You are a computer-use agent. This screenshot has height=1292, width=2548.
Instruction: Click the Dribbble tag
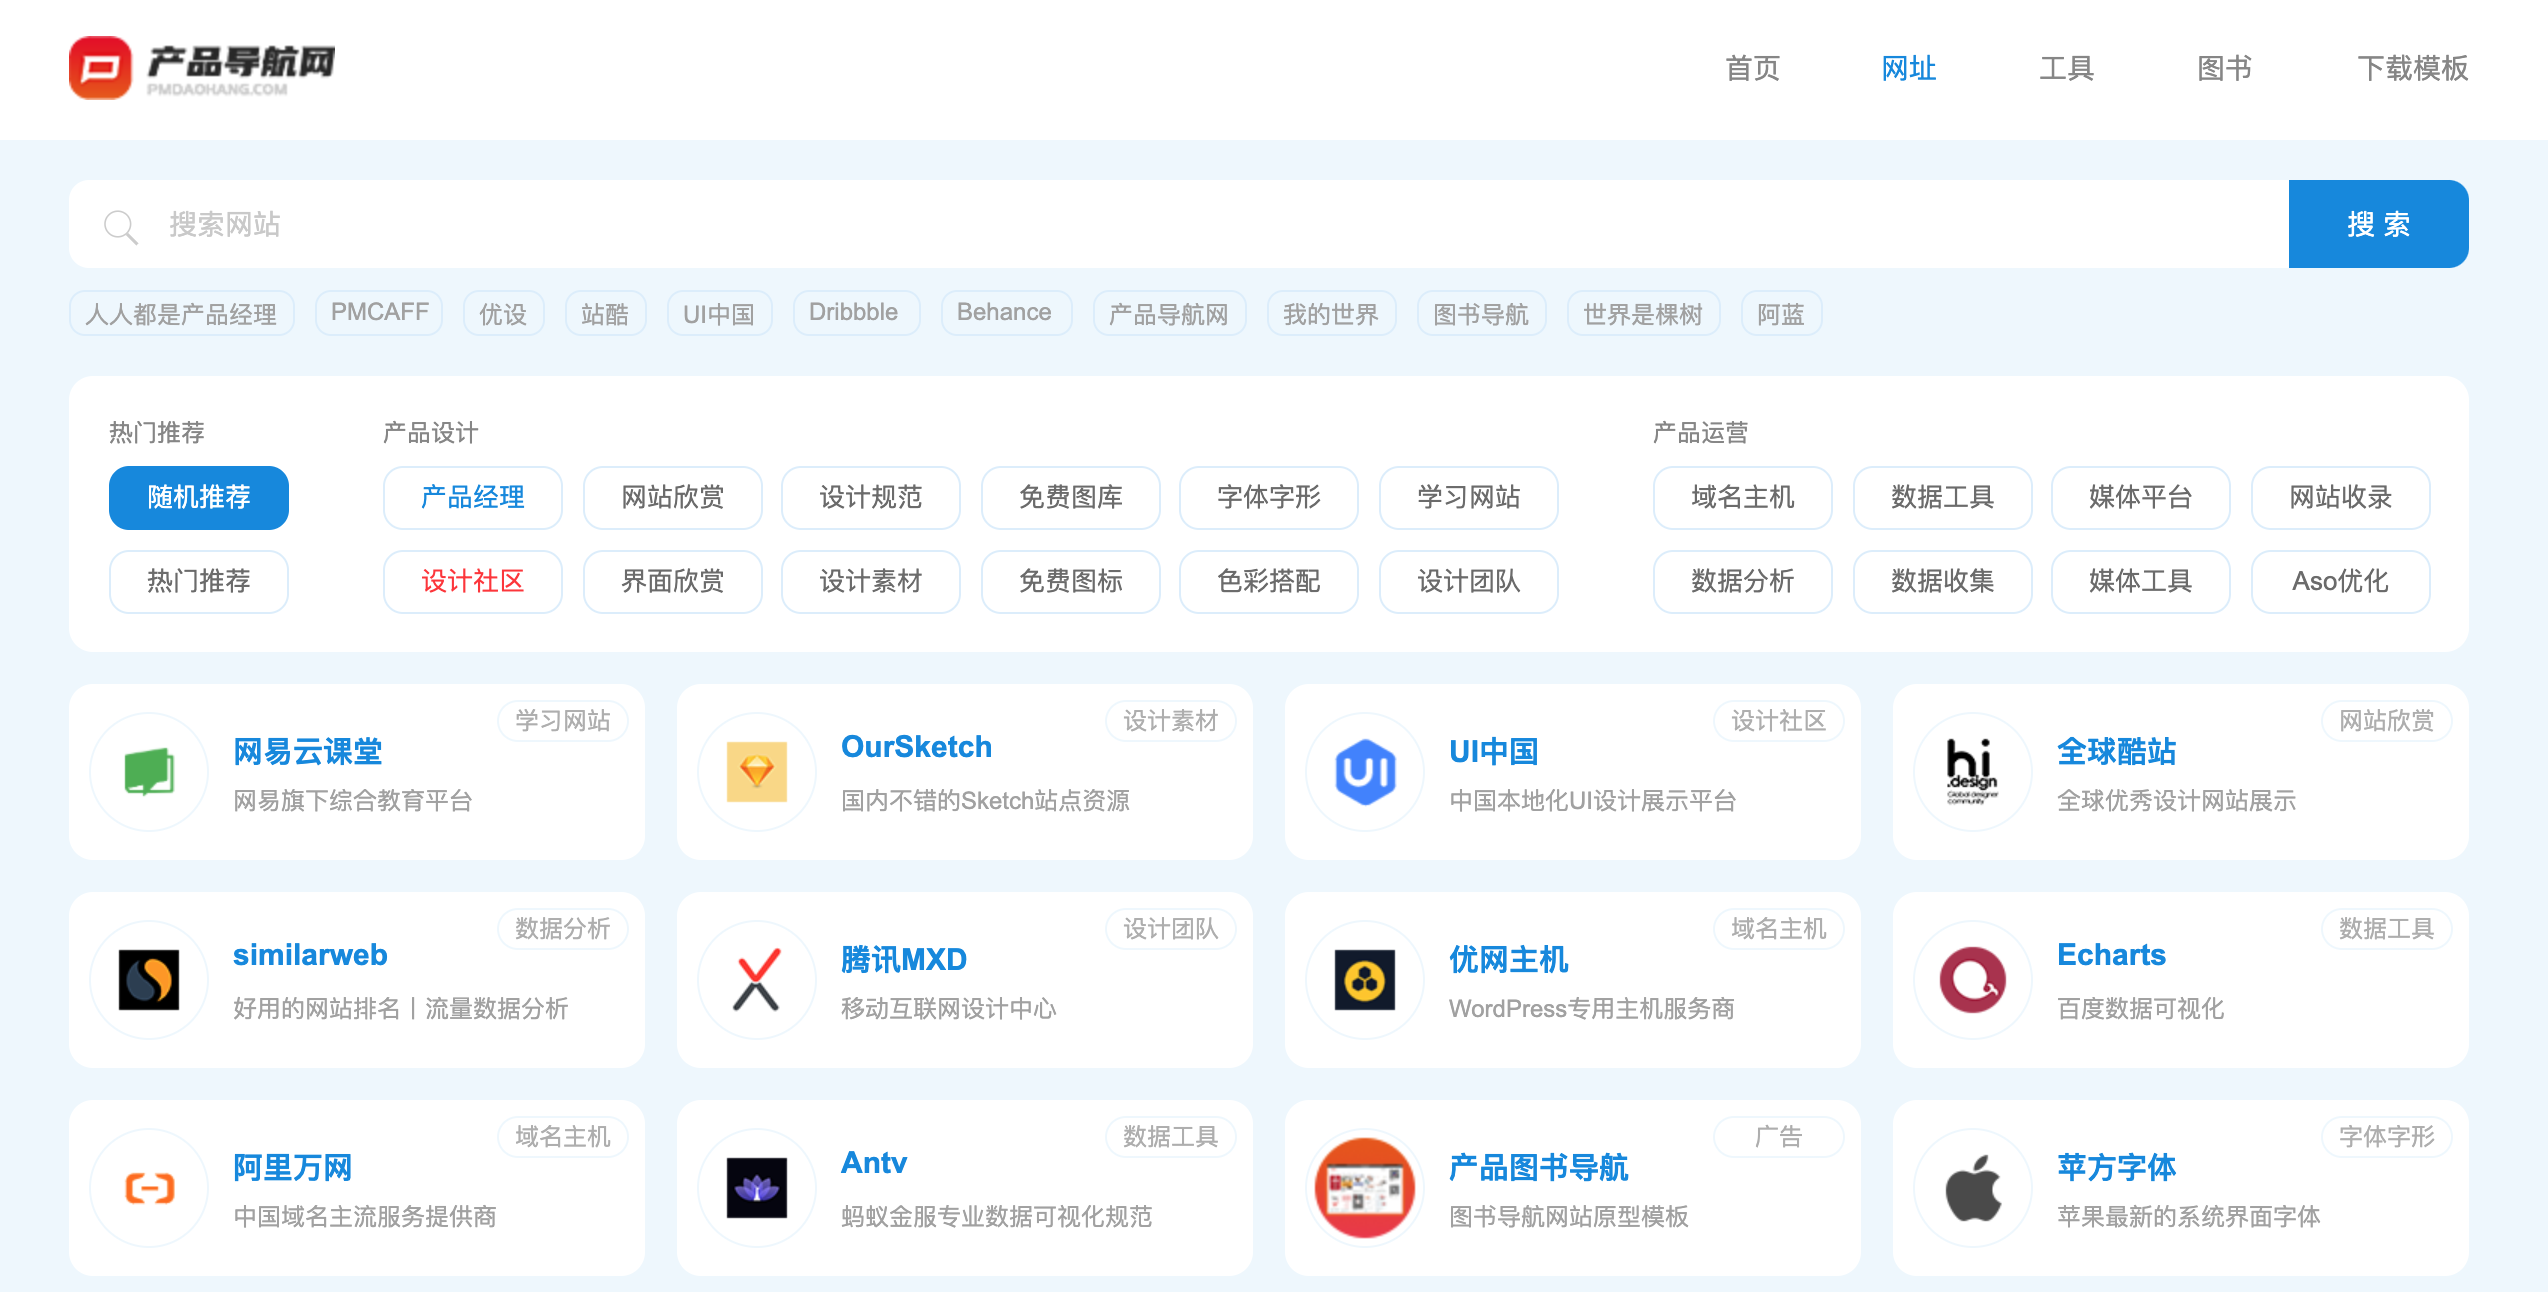pyautogui.click(x=855, y=314)
